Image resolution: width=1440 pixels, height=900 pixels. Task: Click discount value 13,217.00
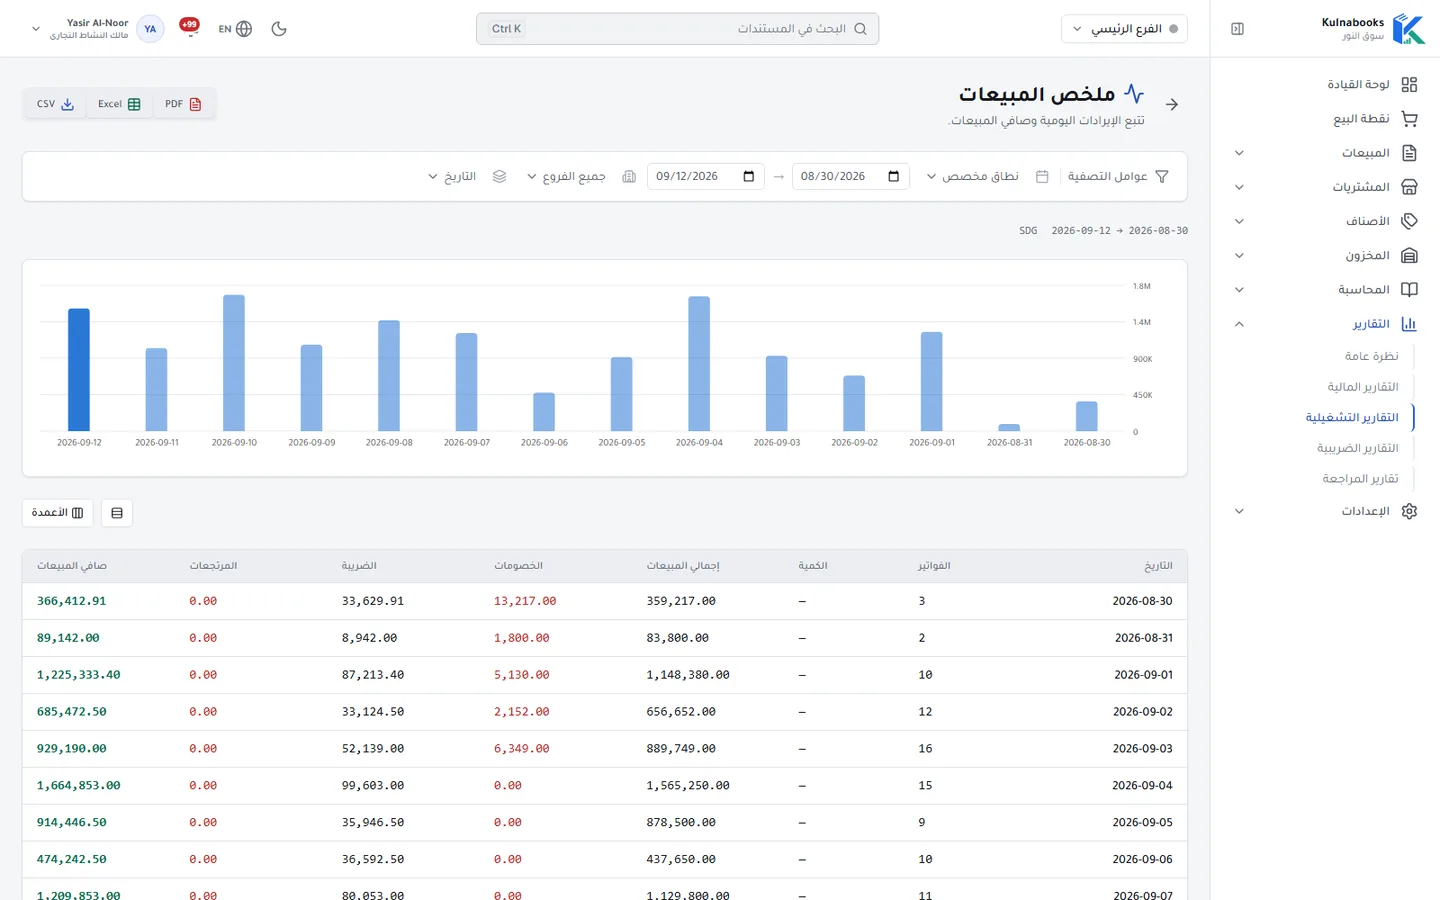pyautogui.click(x=525, y=601)
